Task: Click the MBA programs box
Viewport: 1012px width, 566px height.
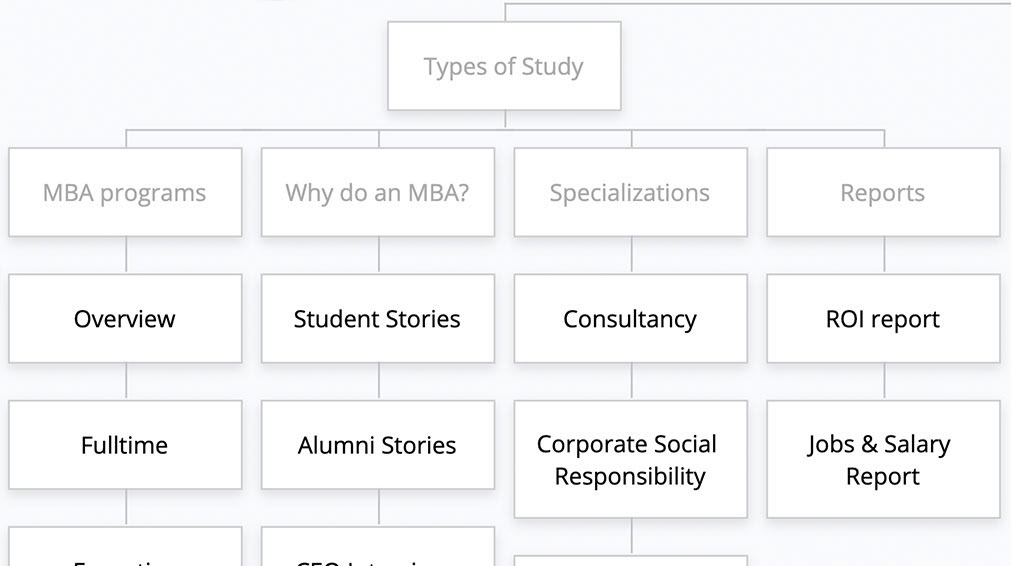Action: (125, 192)
